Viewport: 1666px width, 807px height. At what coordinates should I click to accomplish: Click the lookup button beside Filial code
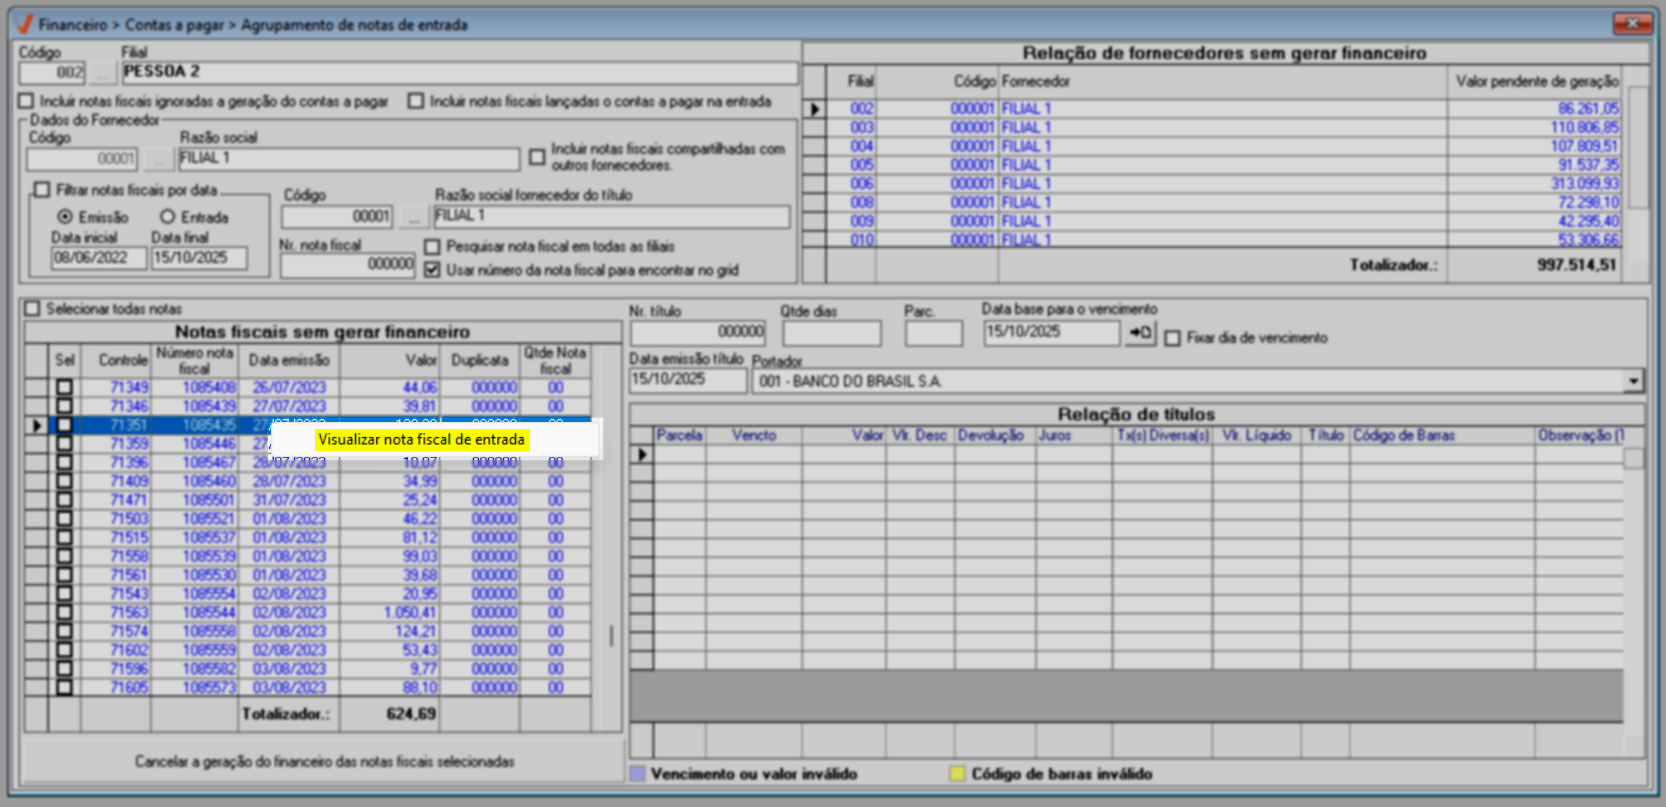102,73
